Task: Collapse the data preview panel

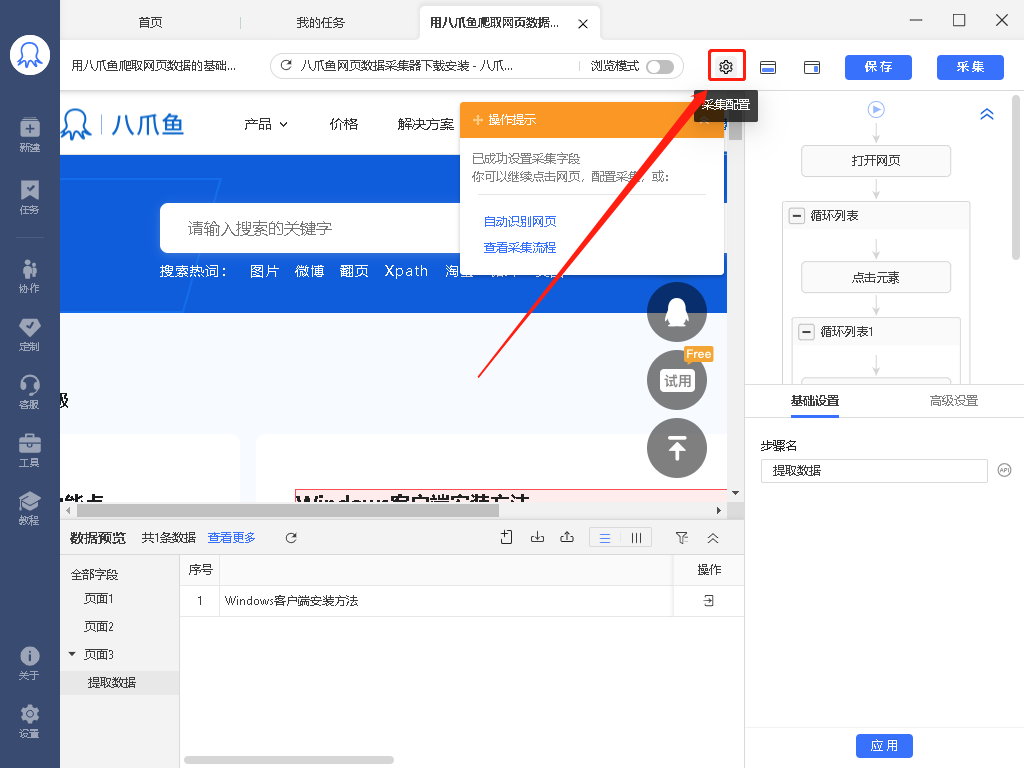Action: 712,538
